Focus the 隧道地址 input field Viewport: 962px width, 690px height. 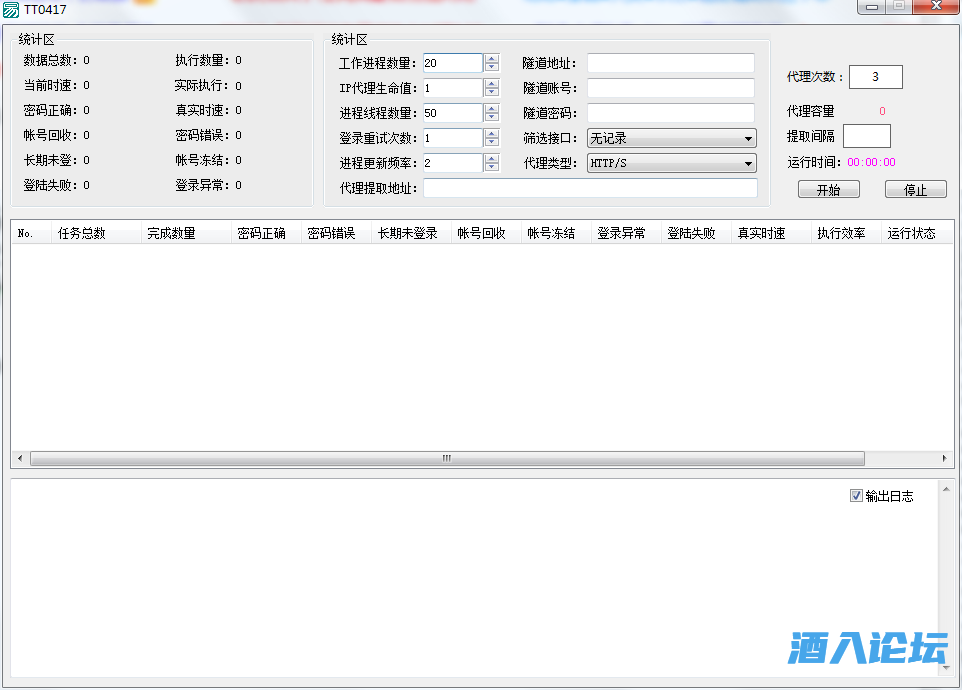point(670,63)
